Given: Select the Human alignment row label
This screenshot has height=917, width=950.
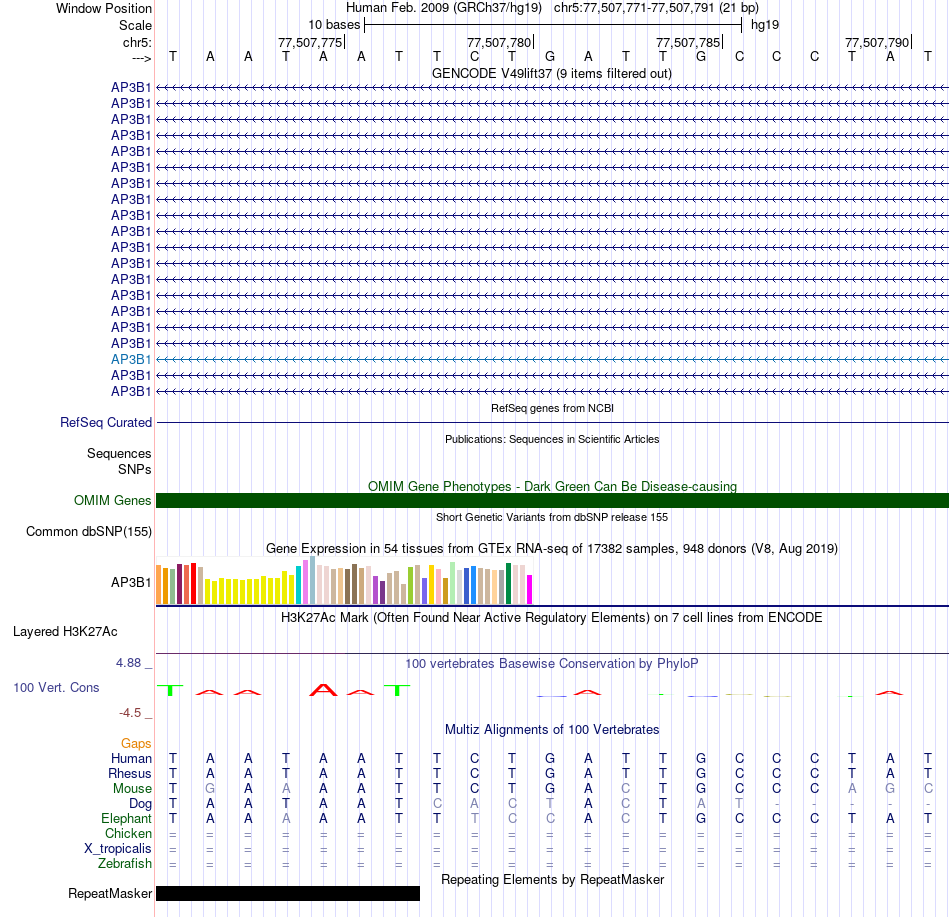Looking at the screenshot, I should pos(131,758).
